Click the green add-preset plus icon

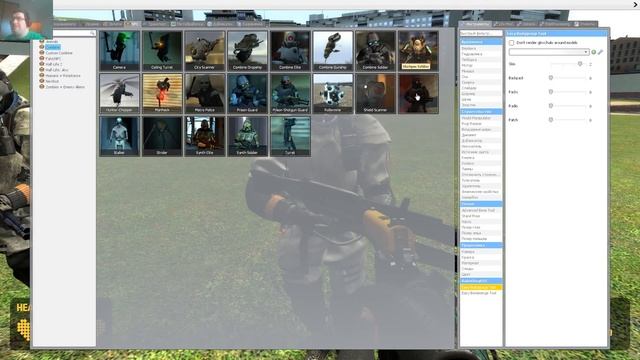pyautogui.click(x=593, y=52)
